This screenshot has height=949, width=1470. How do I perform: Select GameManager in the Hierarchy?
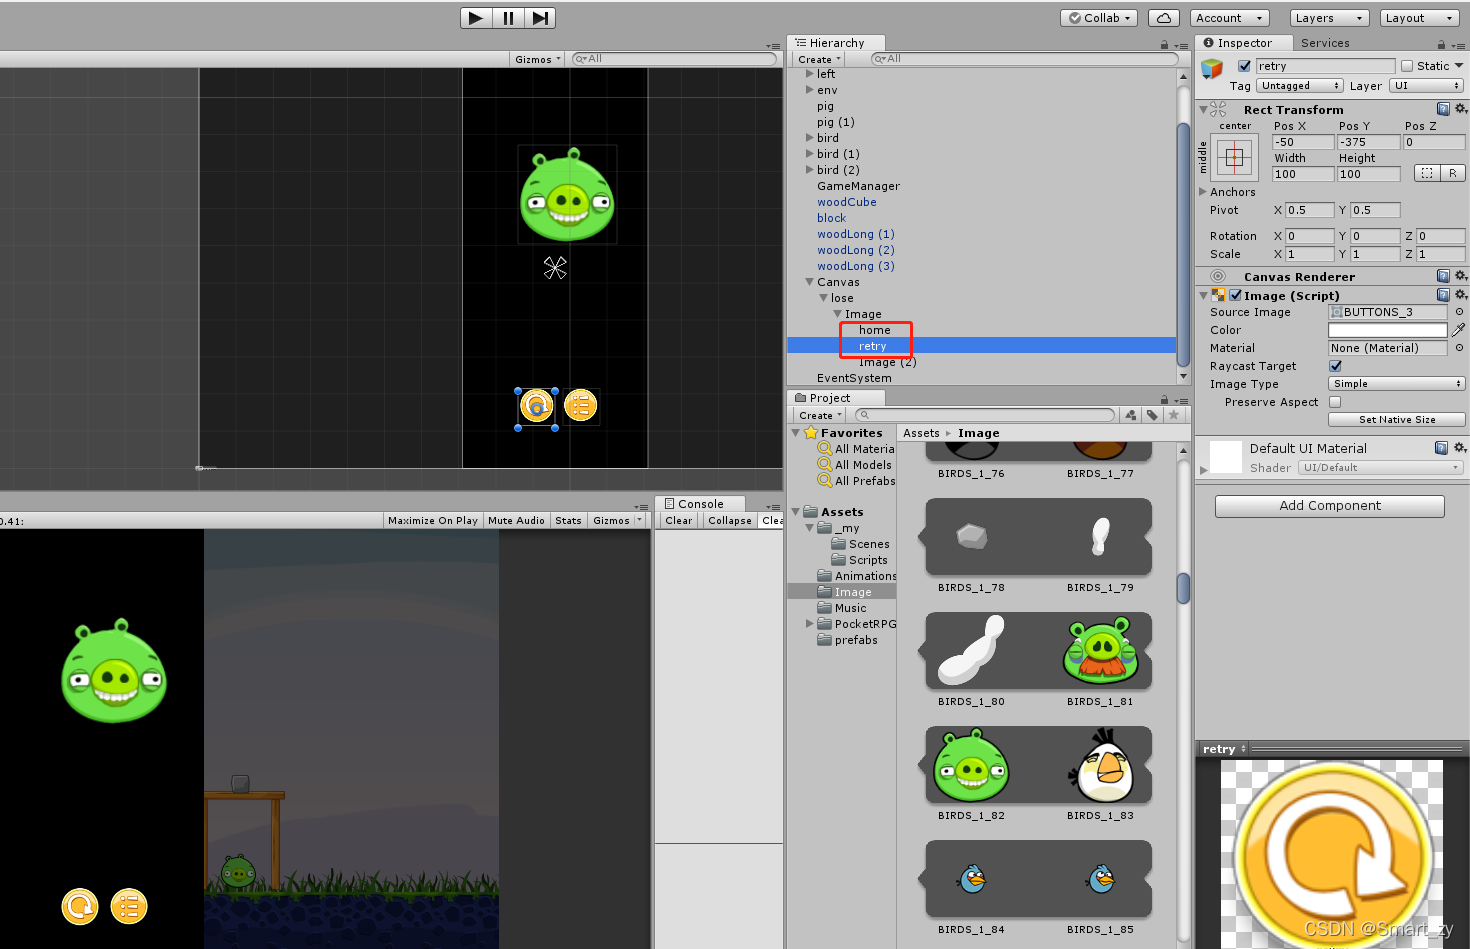click(x=858, y=186)
